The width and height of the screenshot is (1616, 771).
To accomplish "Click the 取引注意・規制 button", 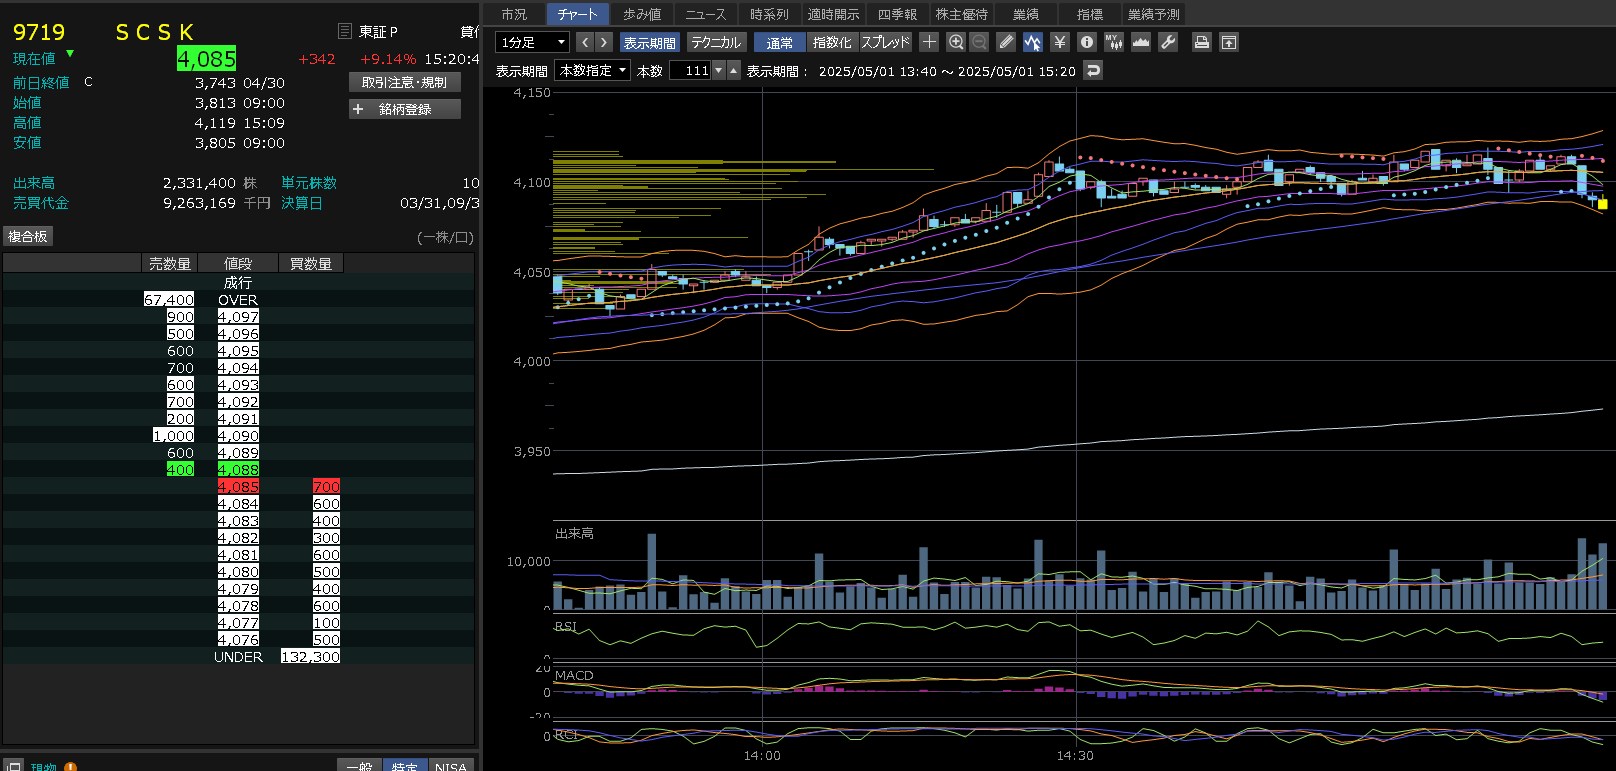I will point(405,82).
